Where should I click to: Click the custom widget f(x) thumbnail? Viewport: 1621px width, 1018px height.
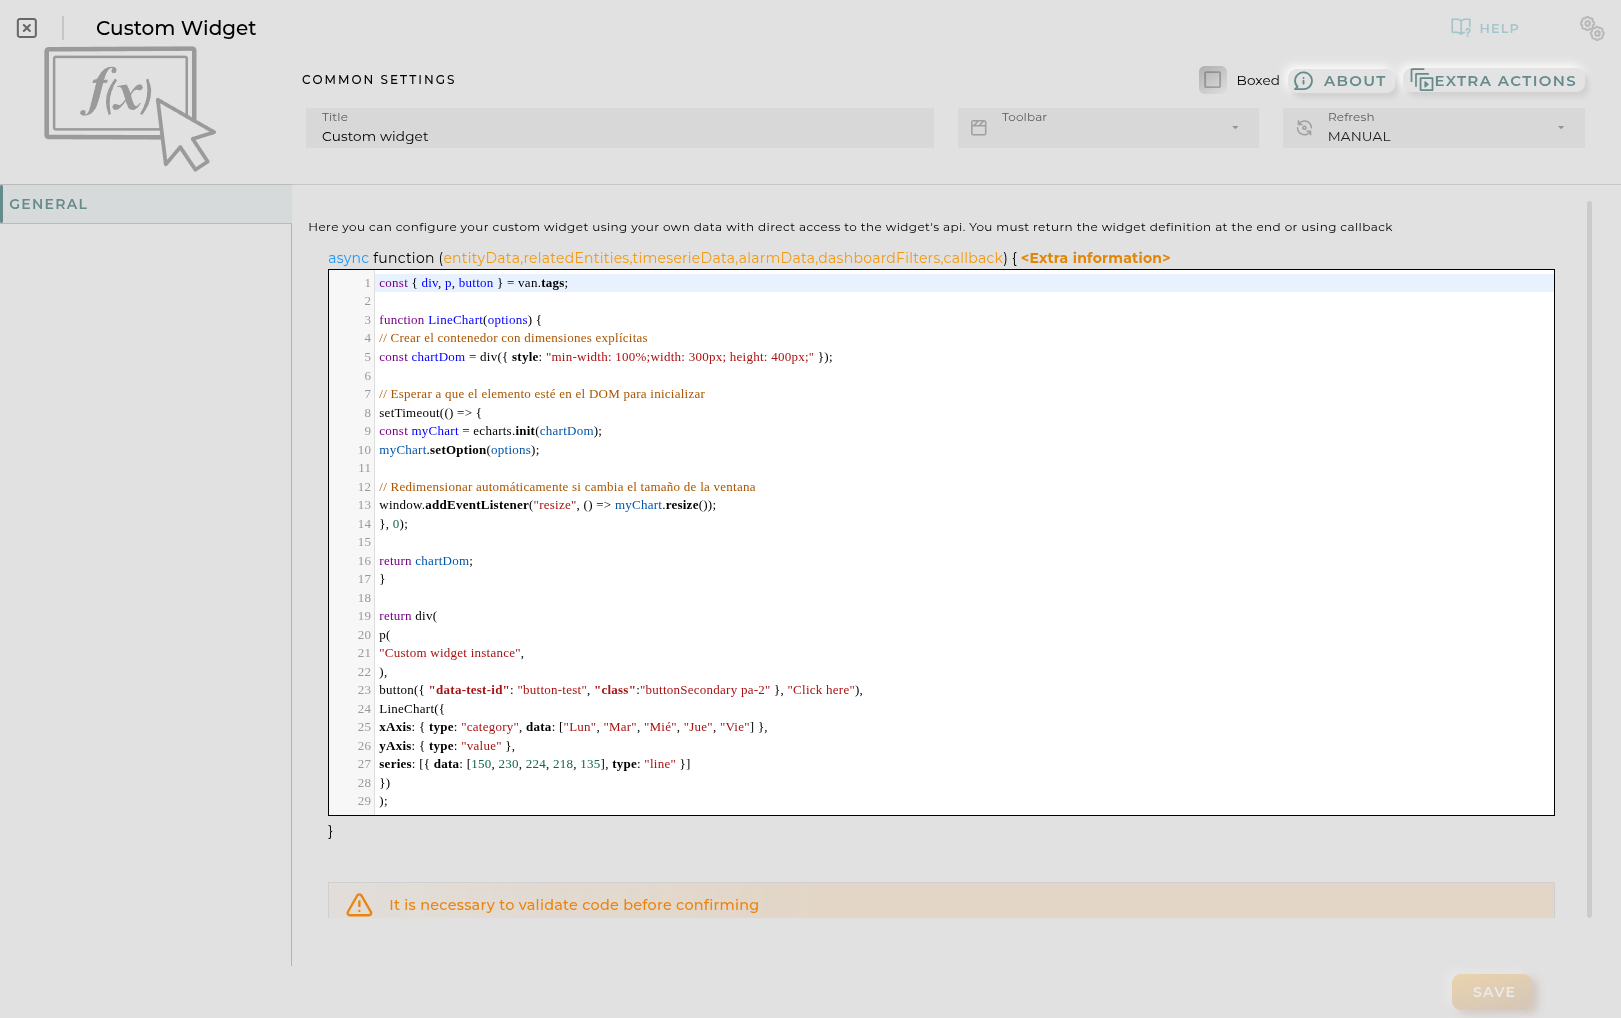point(129,108)
